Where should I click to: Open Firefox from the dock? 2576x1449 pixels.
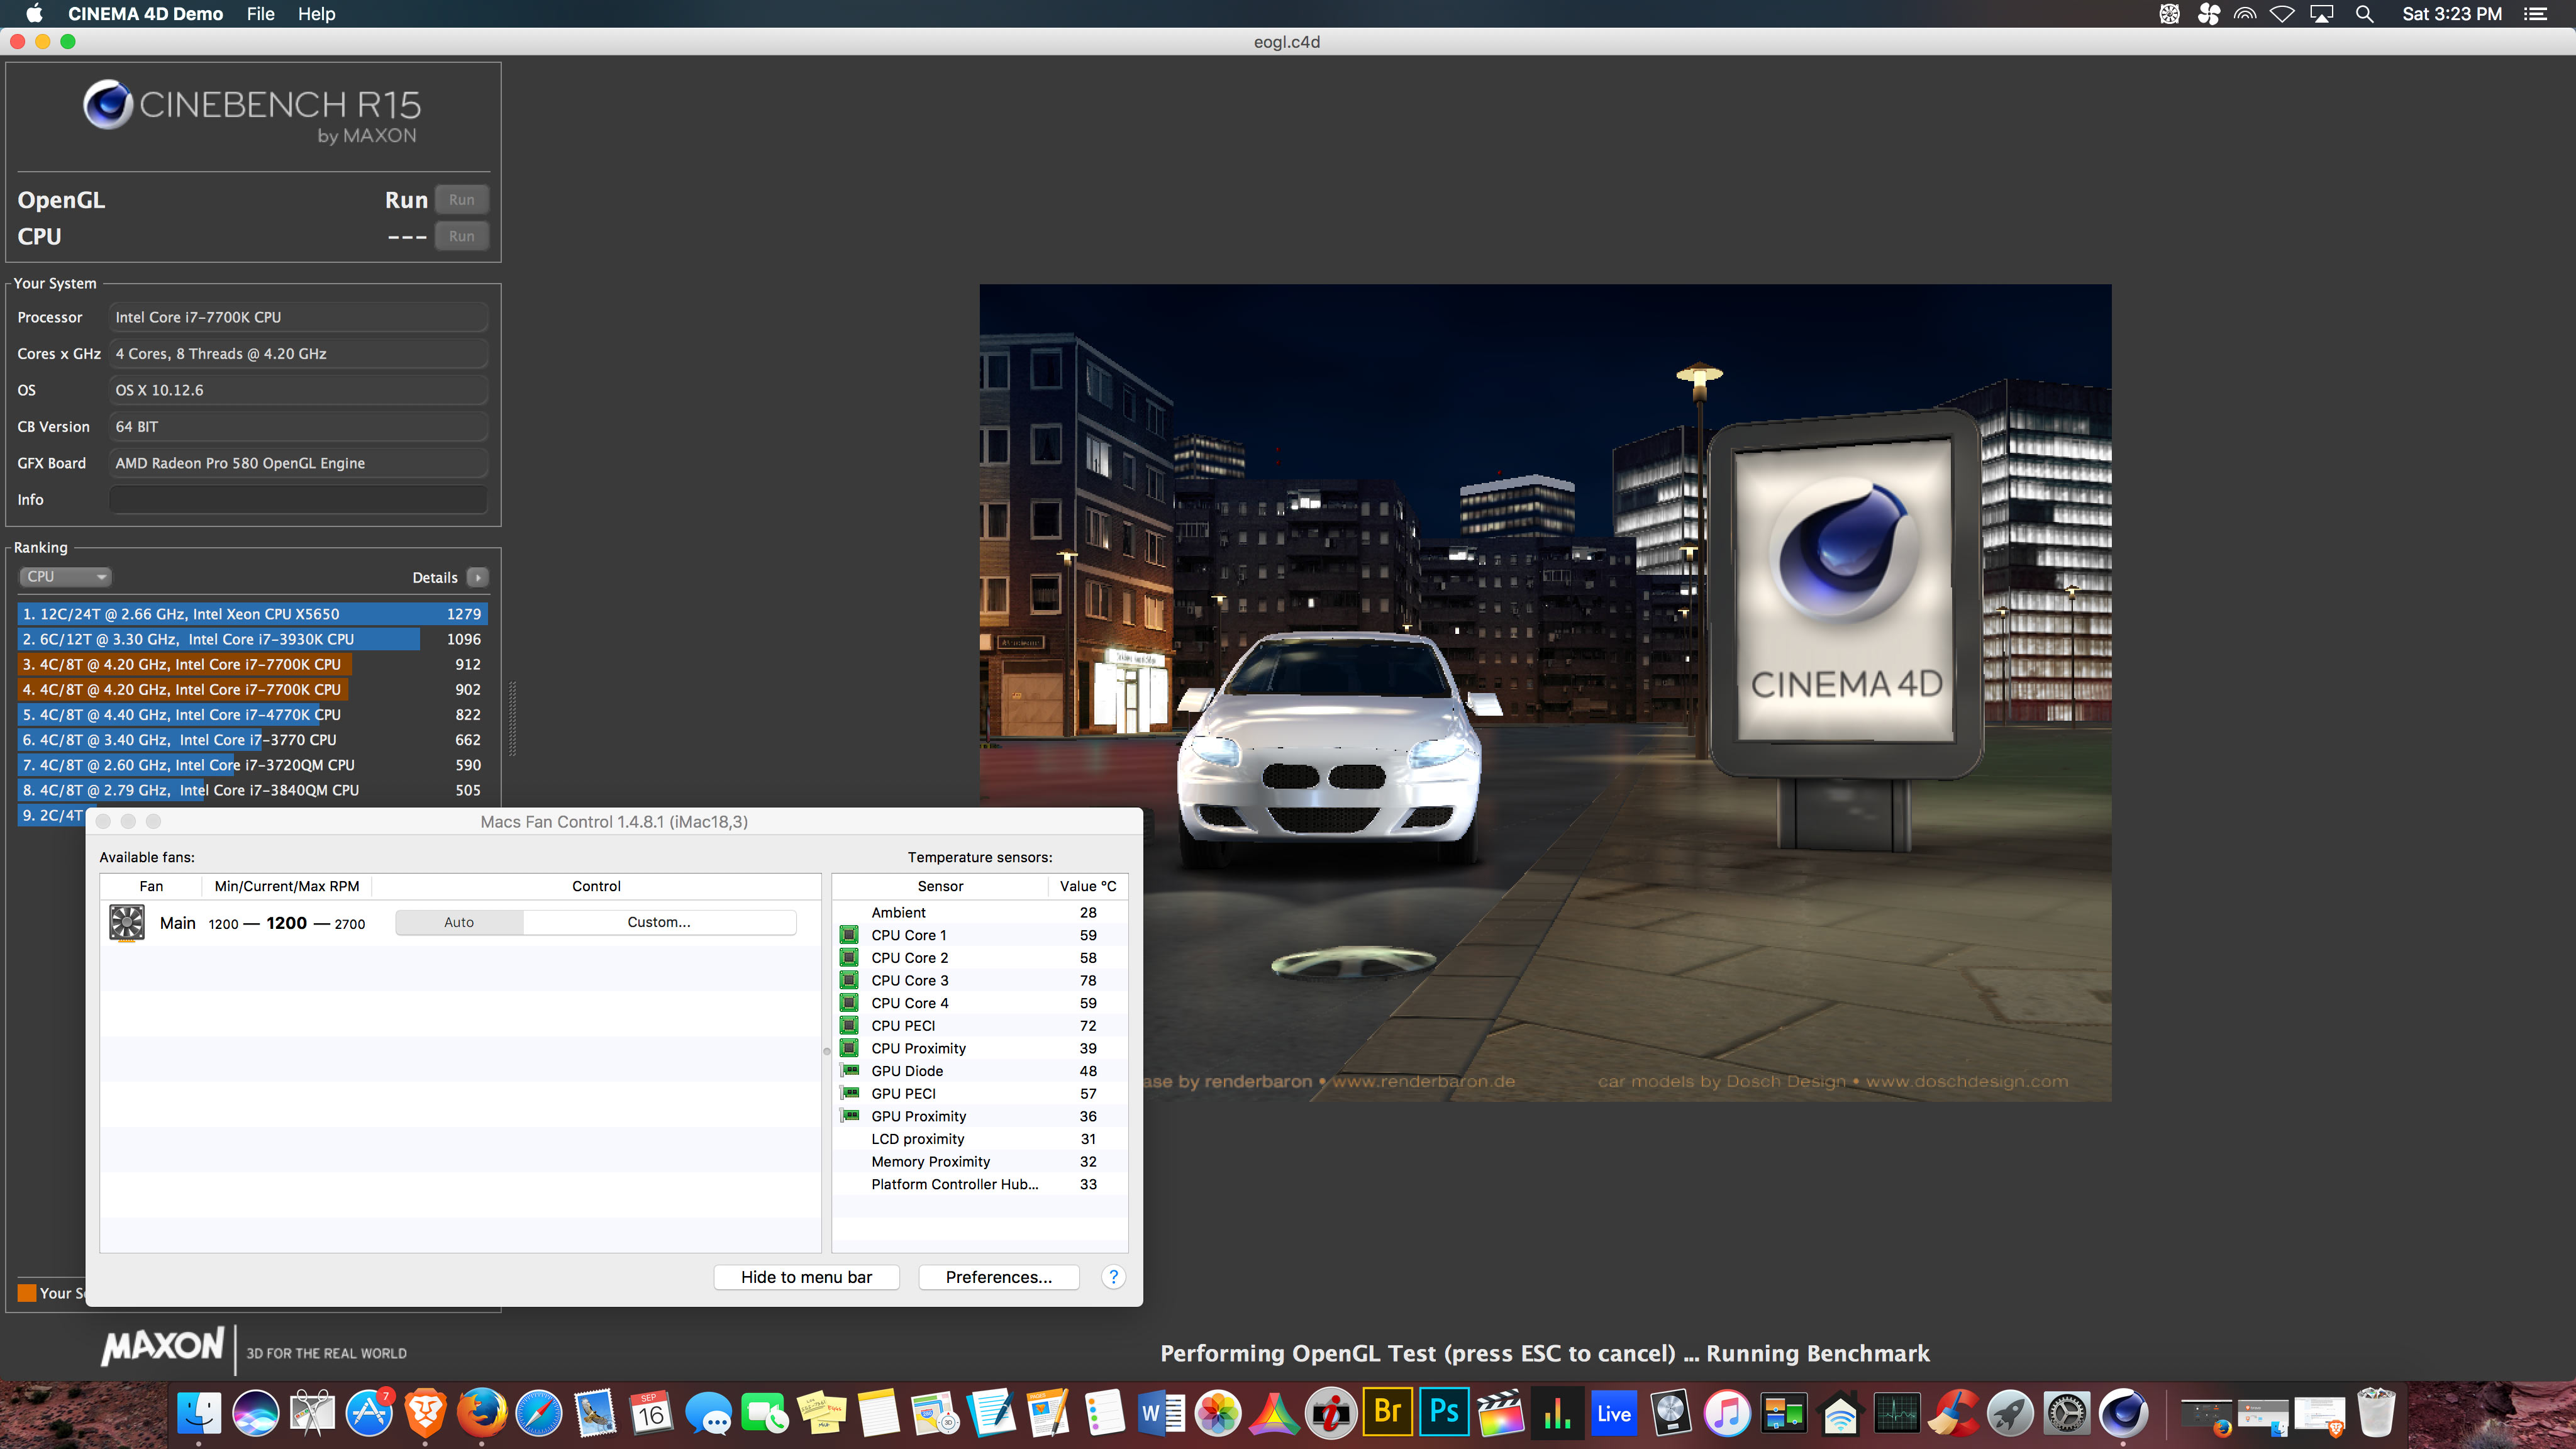(482, 1414)
